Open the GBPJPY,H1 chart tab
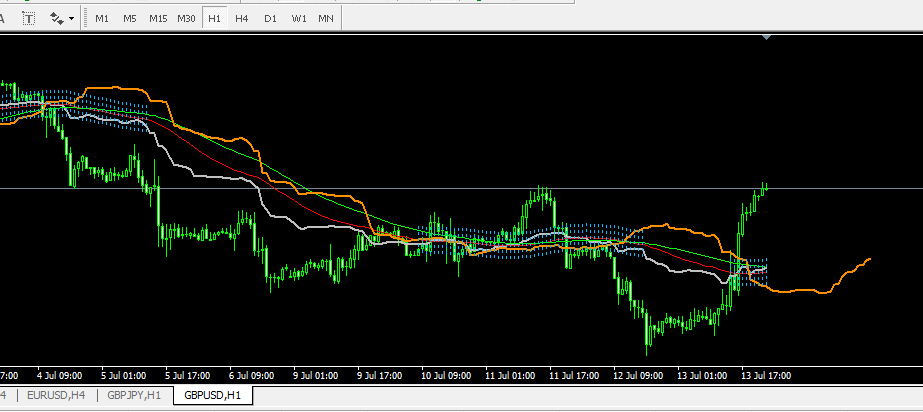The height and width of the screenshot is (412, 923). point(134,395)
